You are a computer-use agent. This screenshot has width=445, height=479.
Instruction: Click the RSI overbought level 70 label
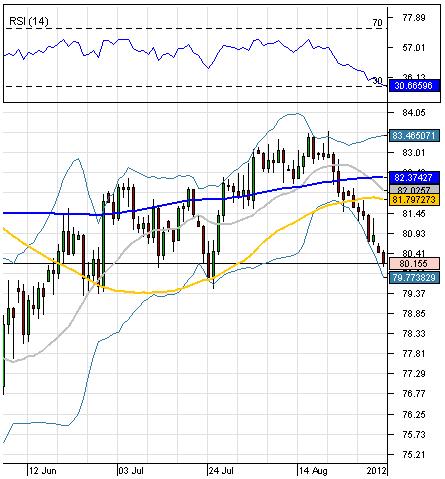(377, 23)
